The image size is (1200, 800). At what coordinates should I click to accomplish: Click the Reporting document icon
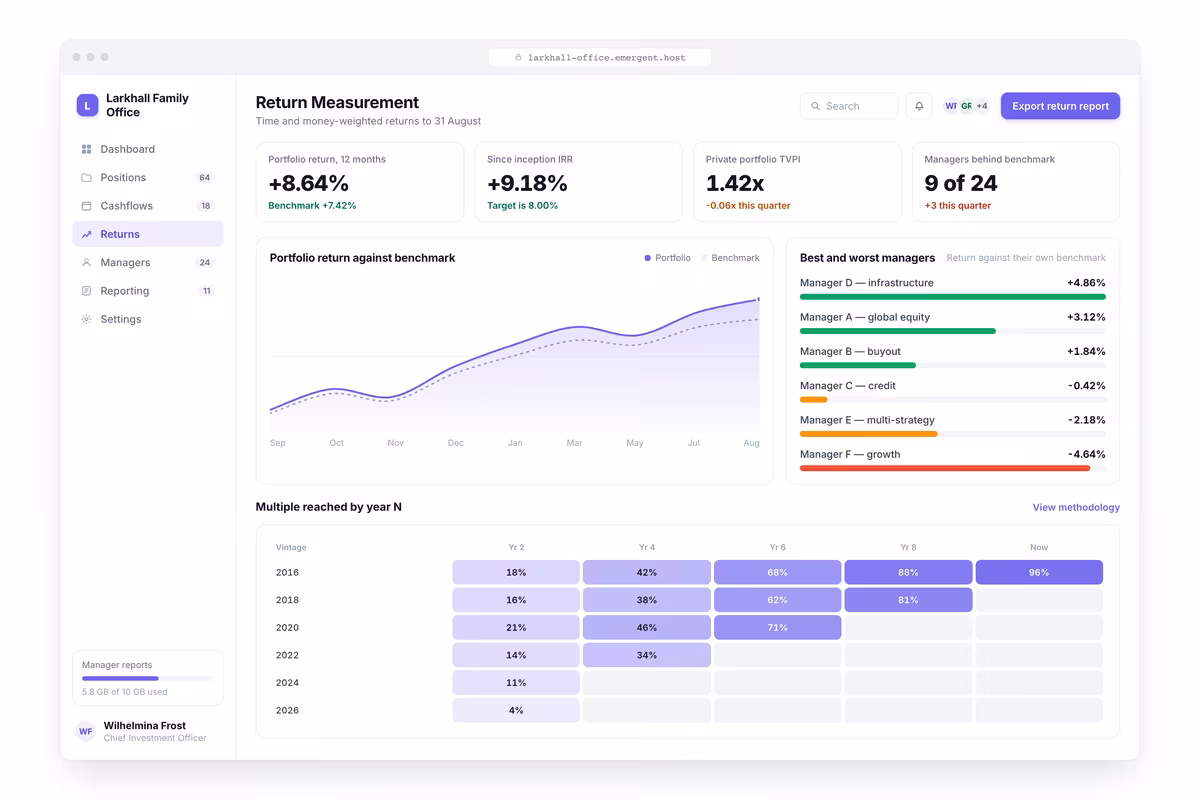click(x=86, y=291)
